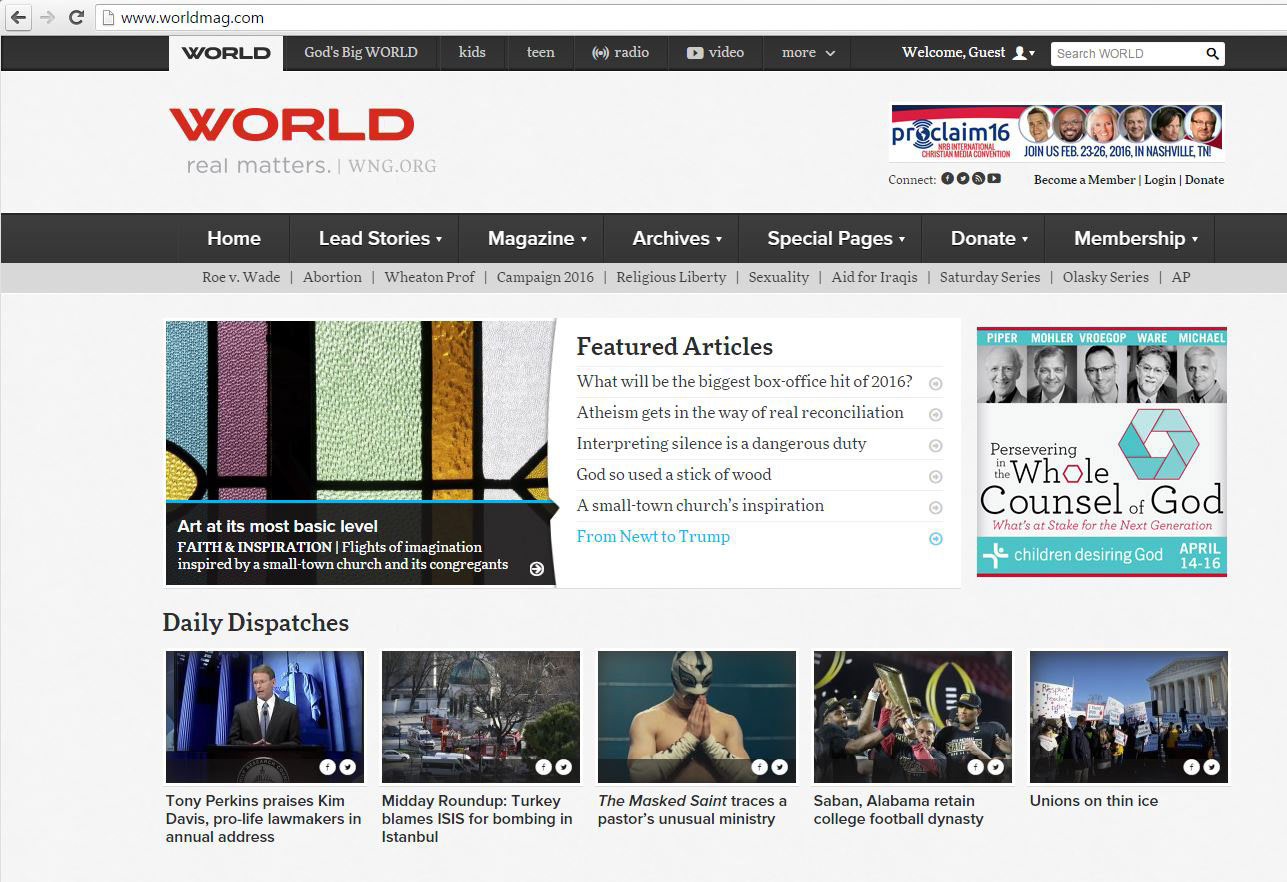The height and width of the screenshot is (882, 1287).
Task: Open the RSS feed icon next to Connect
Action: pos(978,179)
